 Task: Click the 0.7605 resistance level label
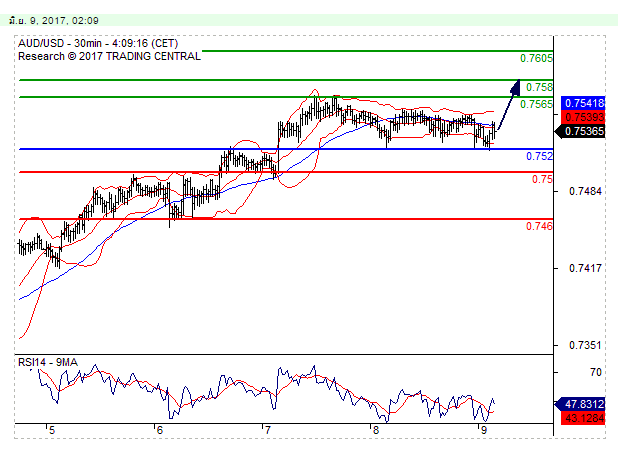pyautogui.click(x=536, y=58)
